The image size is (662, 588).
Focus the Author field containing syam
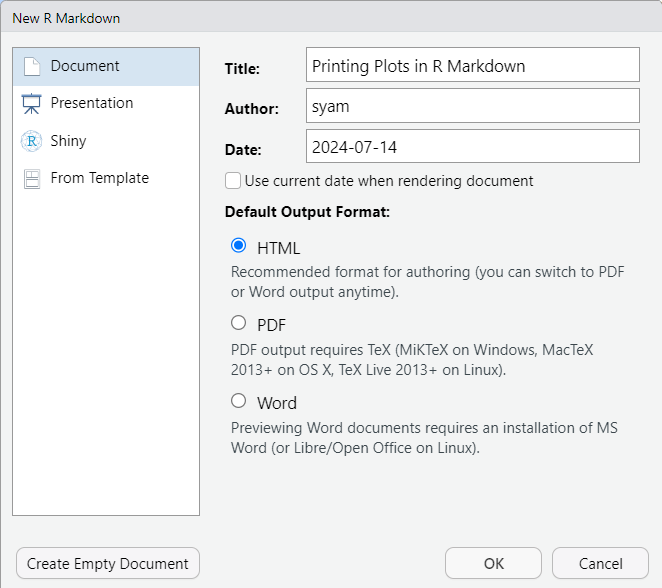(x=472, y=106)
